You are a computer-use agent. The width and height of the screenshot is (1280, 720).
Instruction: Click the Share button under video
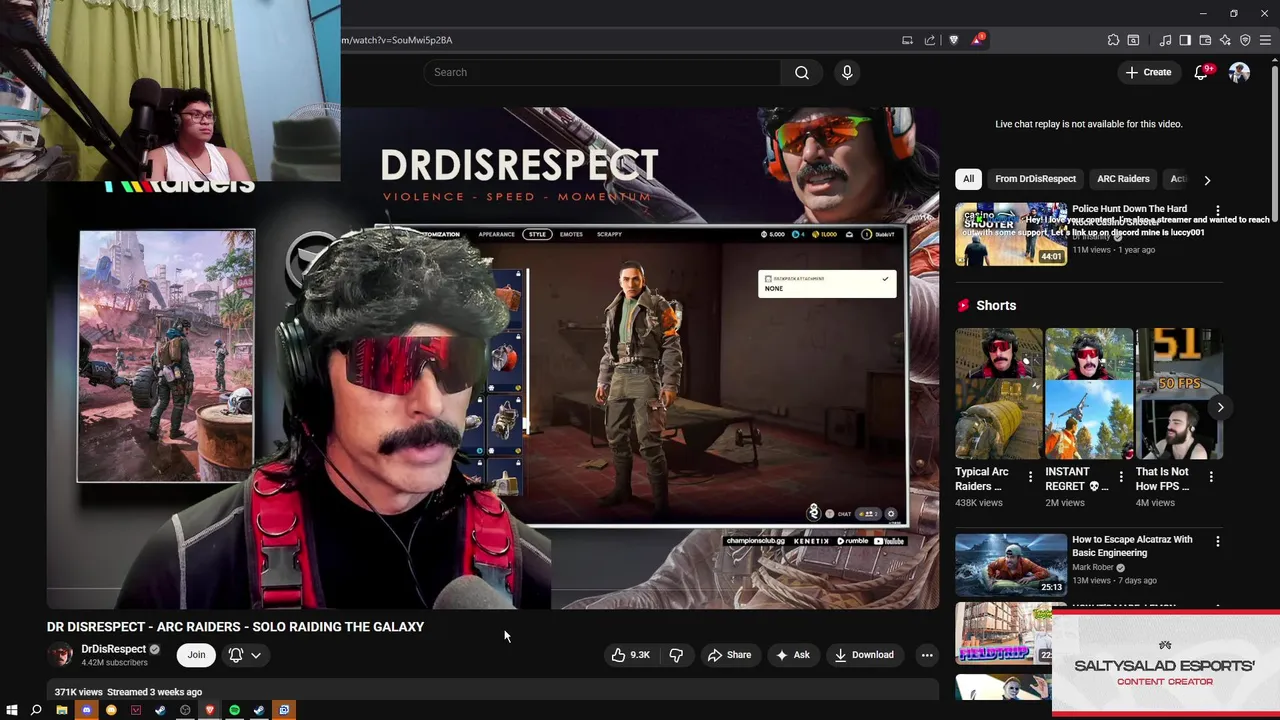pyautogui.click(x=729, y=655)
